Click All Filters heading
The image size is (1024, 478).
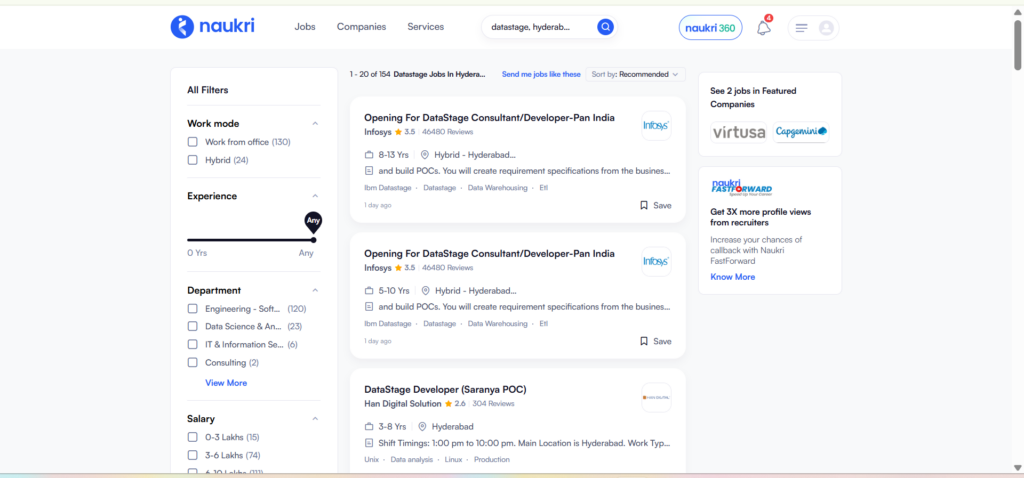[x=208, y=90]
